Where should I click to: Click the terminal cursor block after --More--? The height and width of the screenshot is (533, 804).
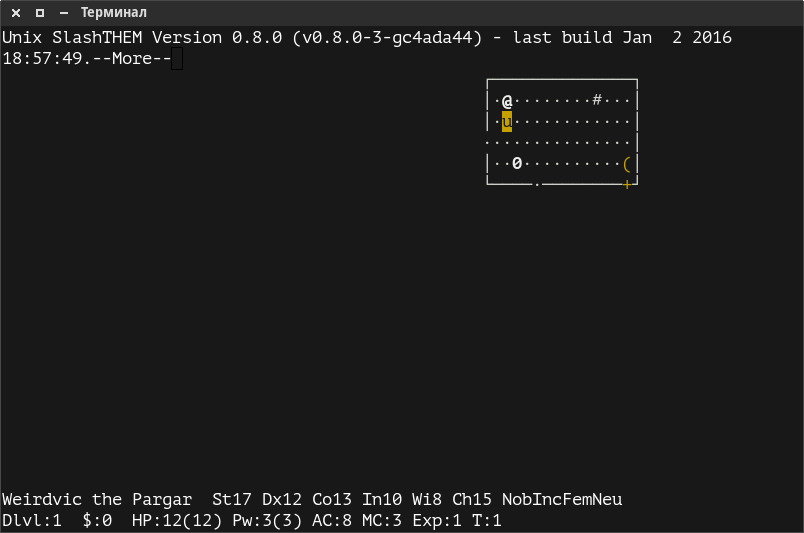[x=177, y=59]
